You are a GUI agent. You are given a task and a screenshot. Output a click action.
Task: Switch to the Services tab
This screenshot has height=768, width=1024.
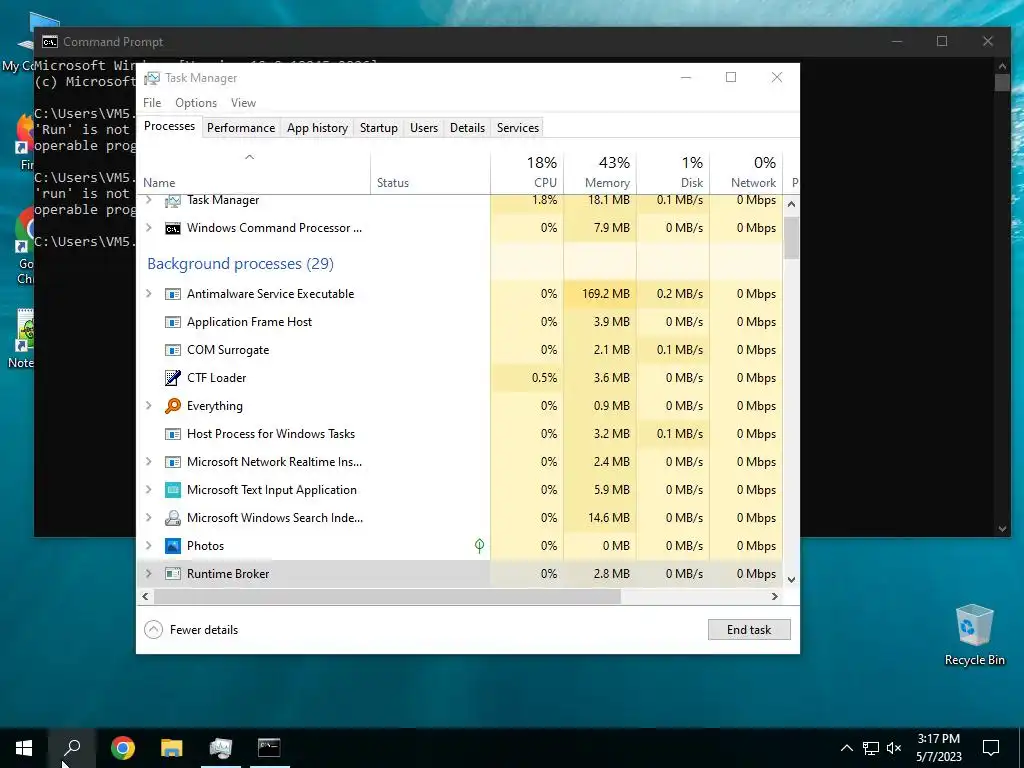[x=518, y=128]
